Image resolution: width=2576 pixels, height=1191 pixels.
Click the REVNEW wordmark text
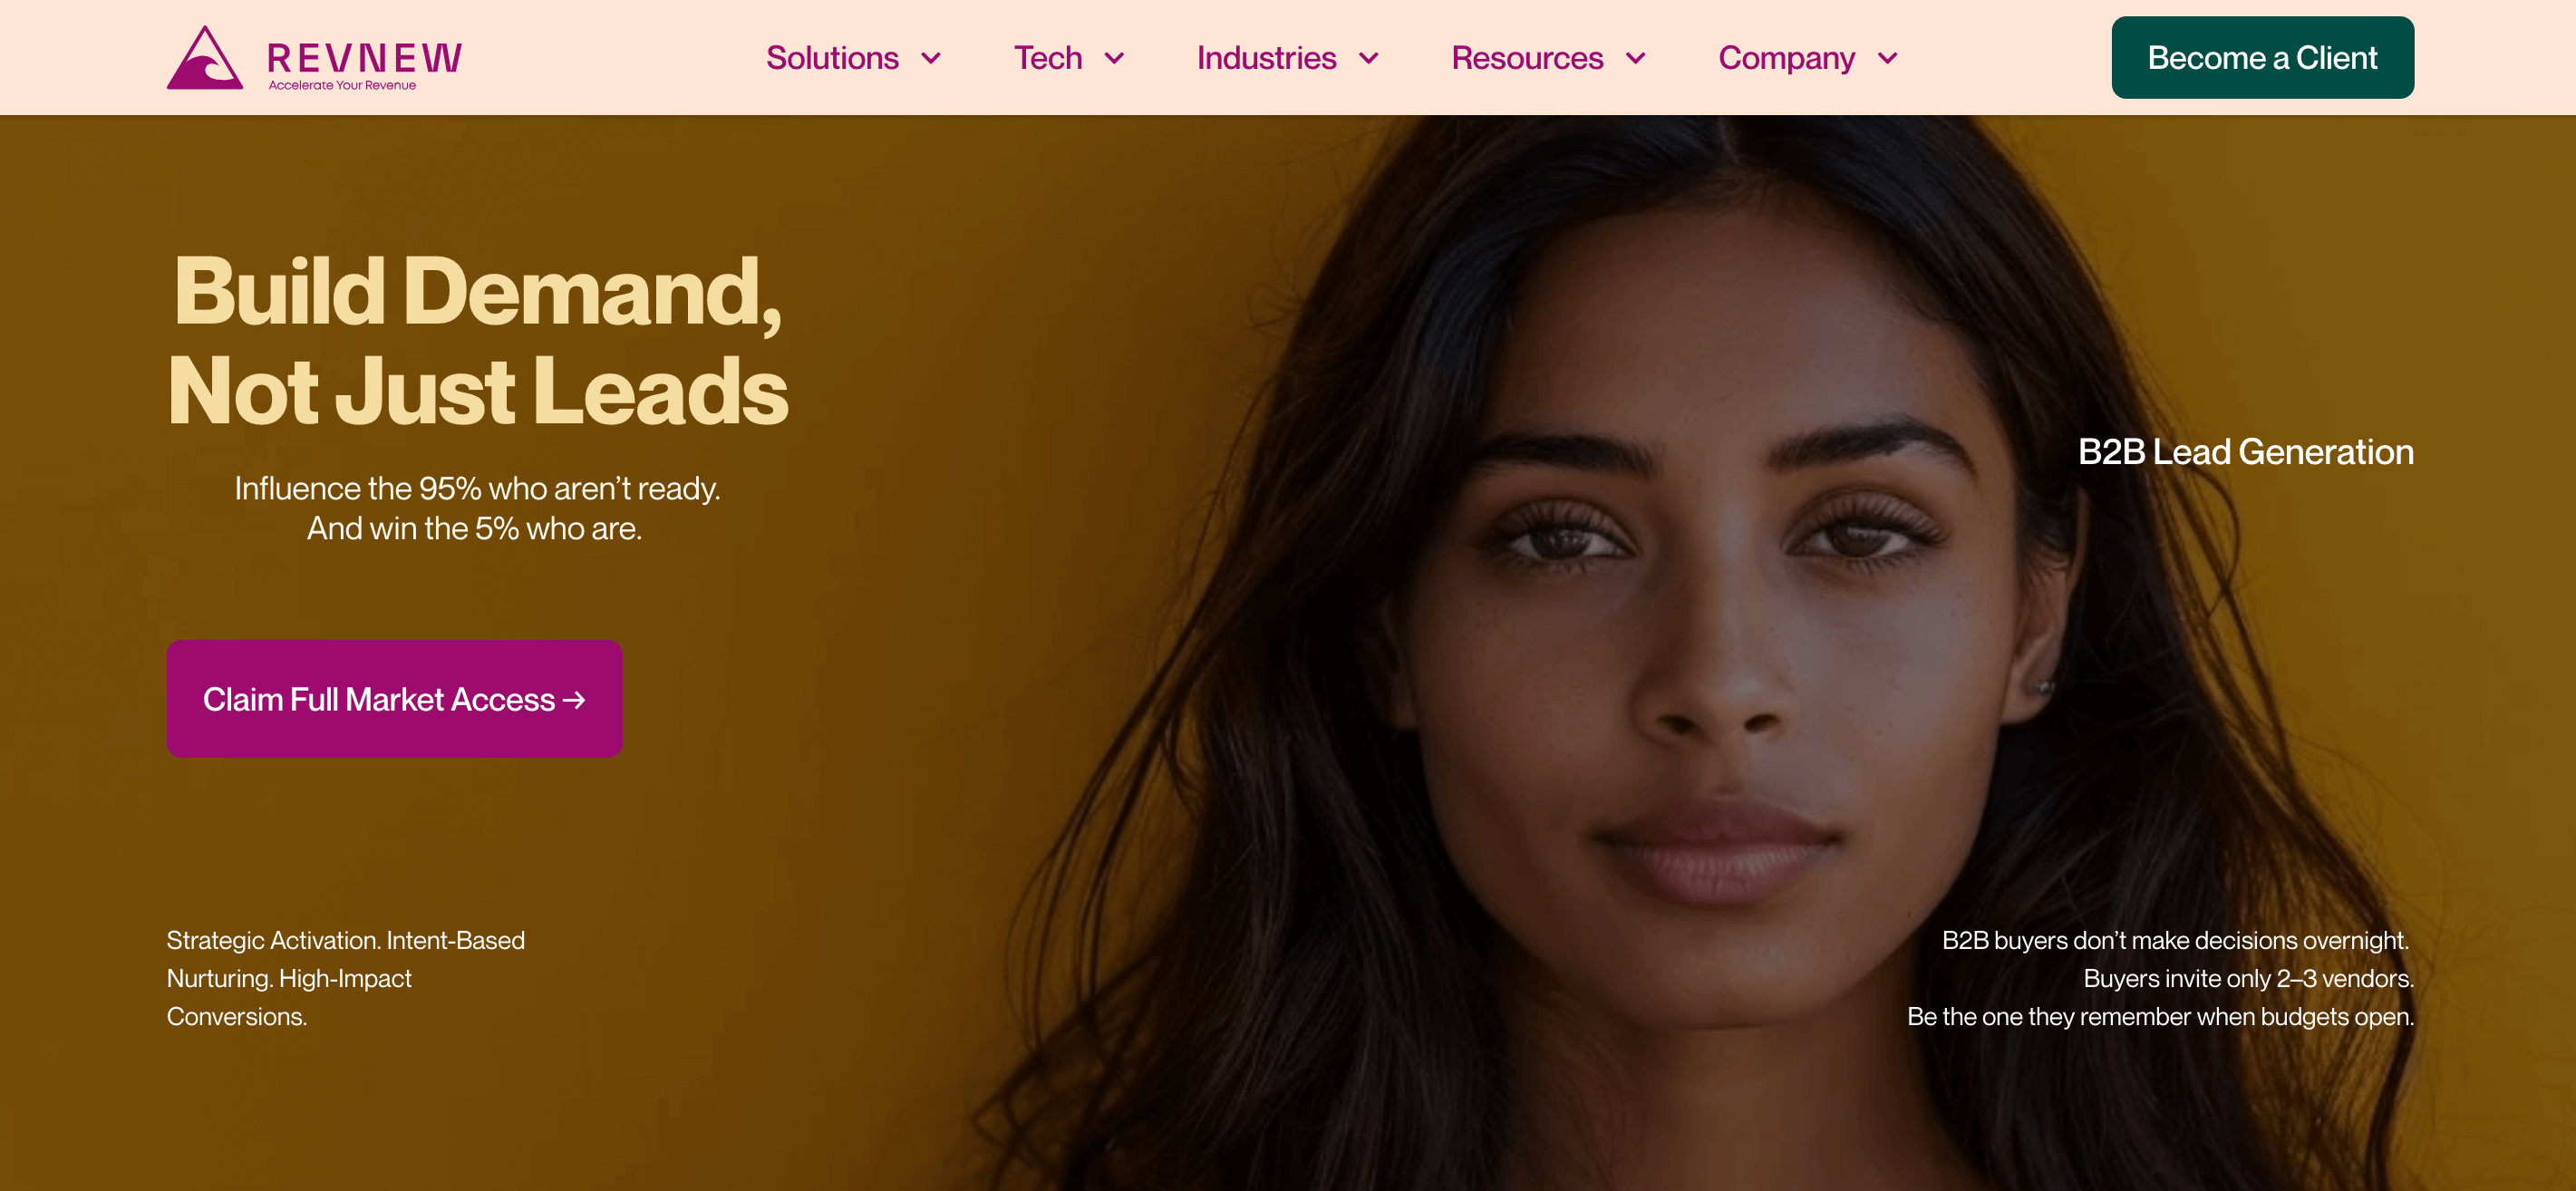[365, 58]
